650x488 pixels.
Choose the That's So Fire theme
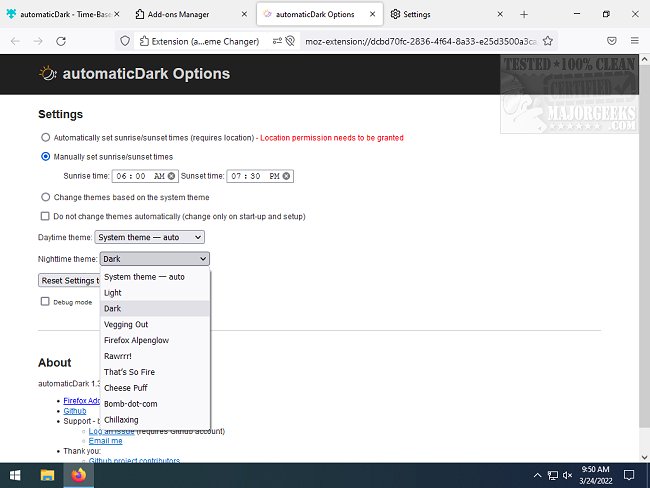tap(155, 372)
